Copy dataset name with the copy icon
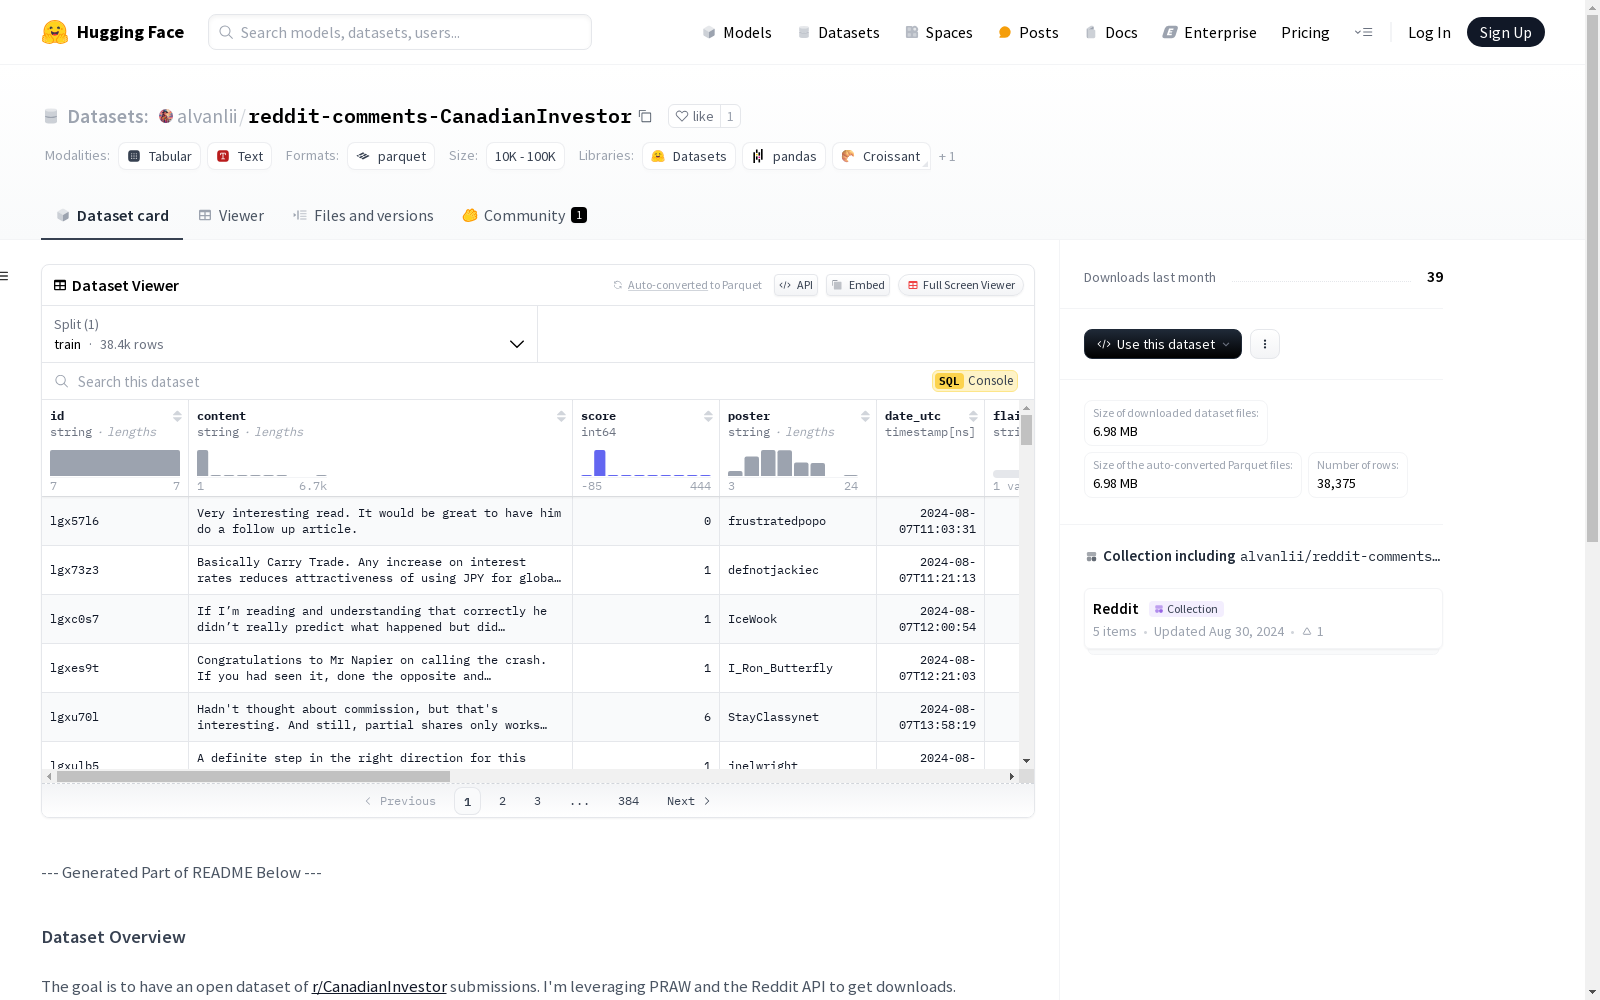The width and height of the screenshot is (1600, 1000). 646,116
